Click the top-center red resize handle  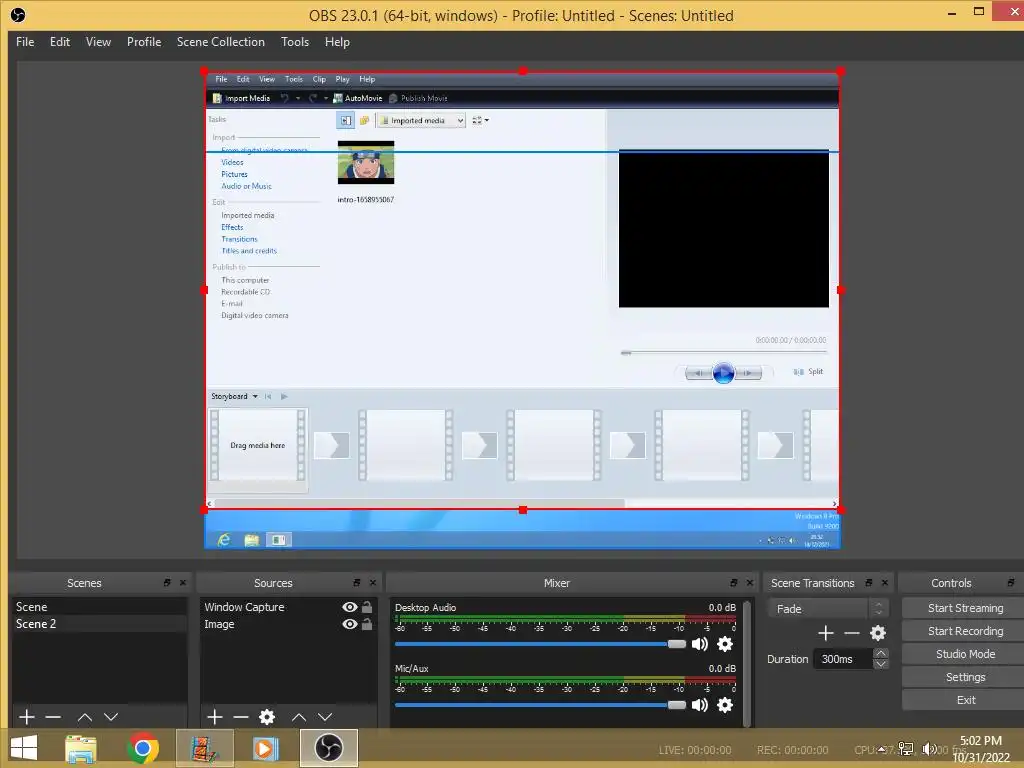coord(522,71)
